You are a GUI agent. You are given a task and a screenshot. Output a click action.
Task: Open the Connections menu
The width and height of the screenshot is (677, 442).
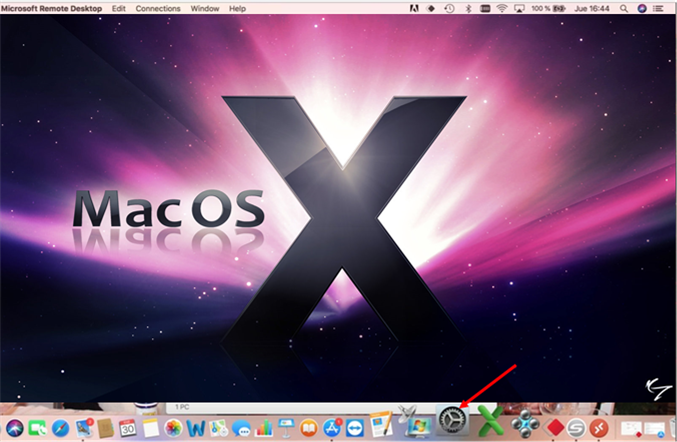pyautogui.click(x=158, y=9)
